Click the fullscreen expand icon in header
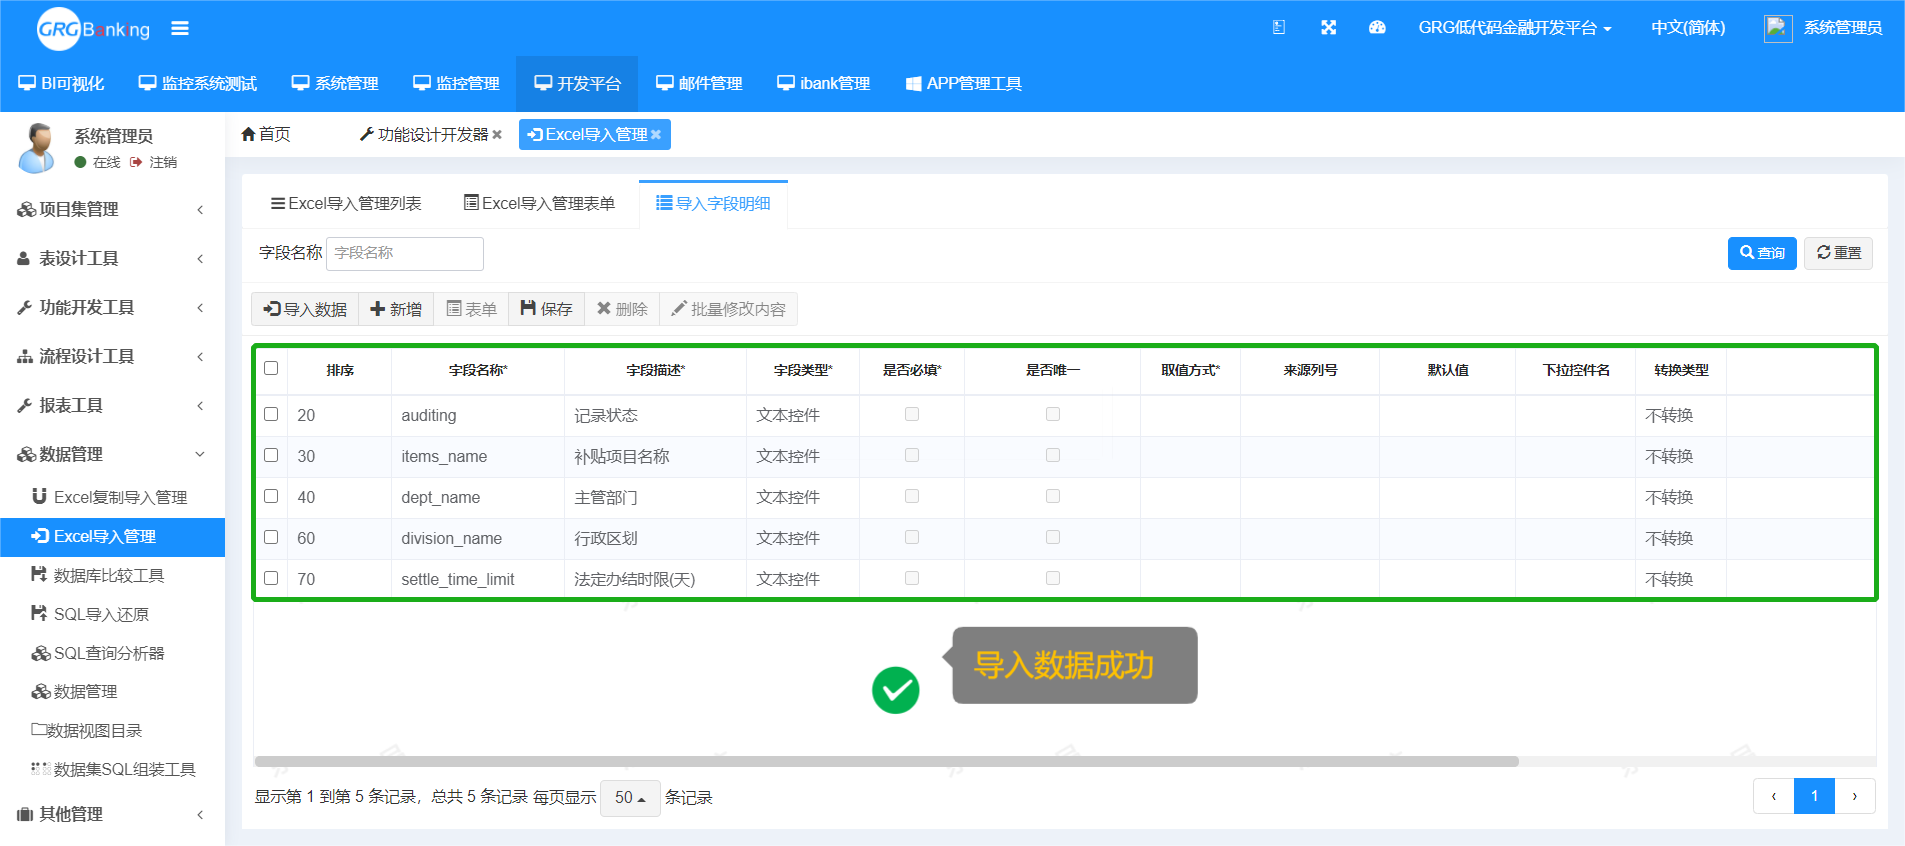1905x846 pixels. (x=1328, y=28)
